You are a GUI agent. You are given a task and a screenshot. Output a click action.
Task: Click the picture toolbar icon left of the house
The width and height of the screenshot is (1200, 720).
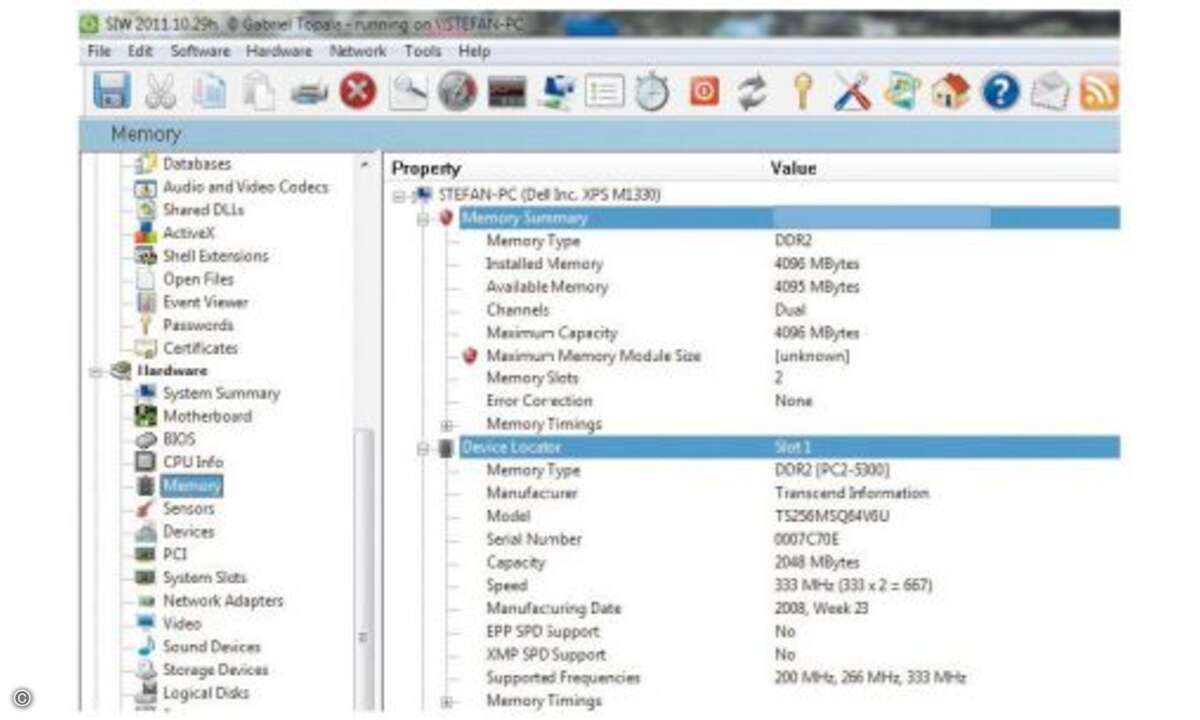point(901,92)
